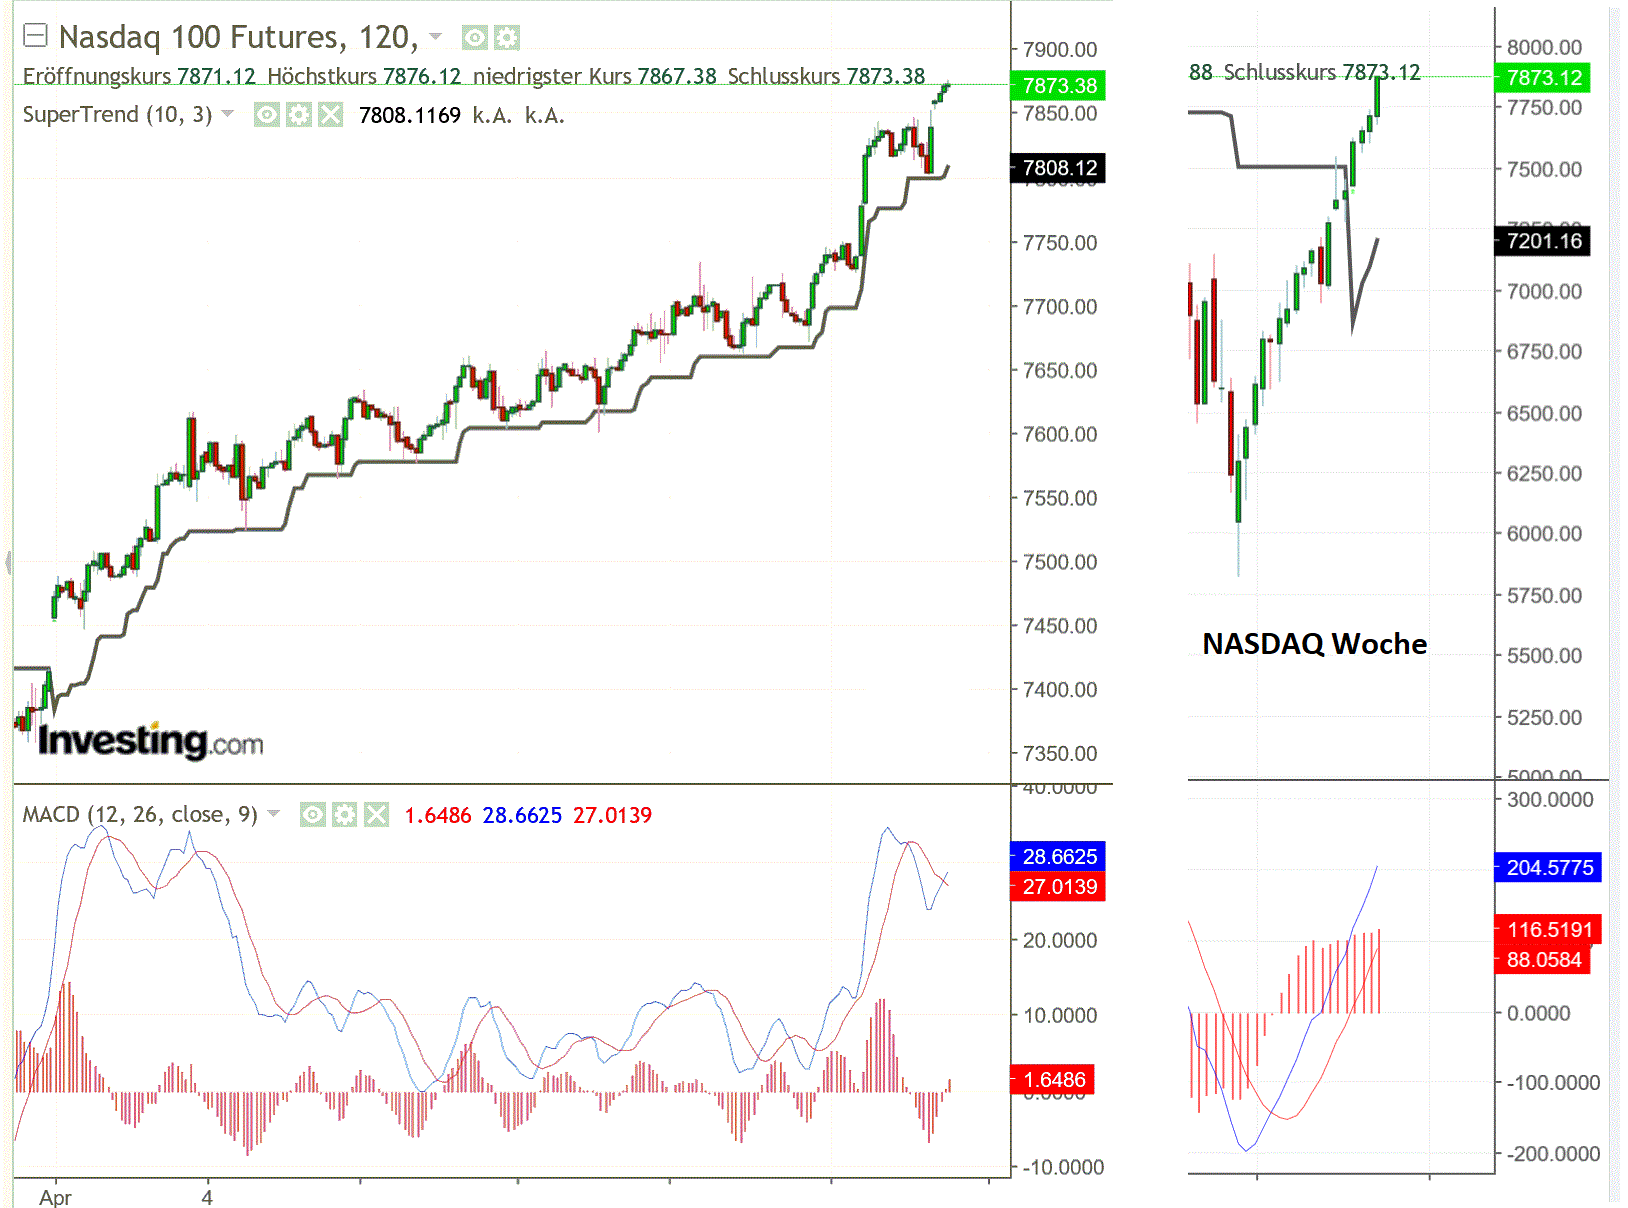Screen dimensions: 1628x1208
Task: Select the green Schlusskurs price label 7873.38
Action: point(1060,86)
